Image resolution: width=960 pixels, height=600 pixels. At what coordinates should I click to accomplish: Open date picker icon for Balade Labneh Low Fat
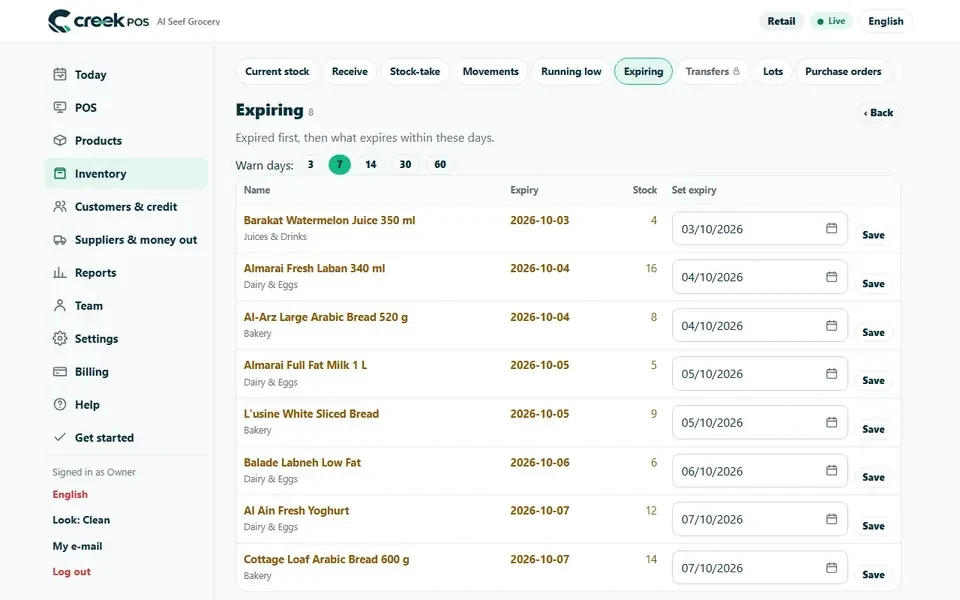point(831,470)
